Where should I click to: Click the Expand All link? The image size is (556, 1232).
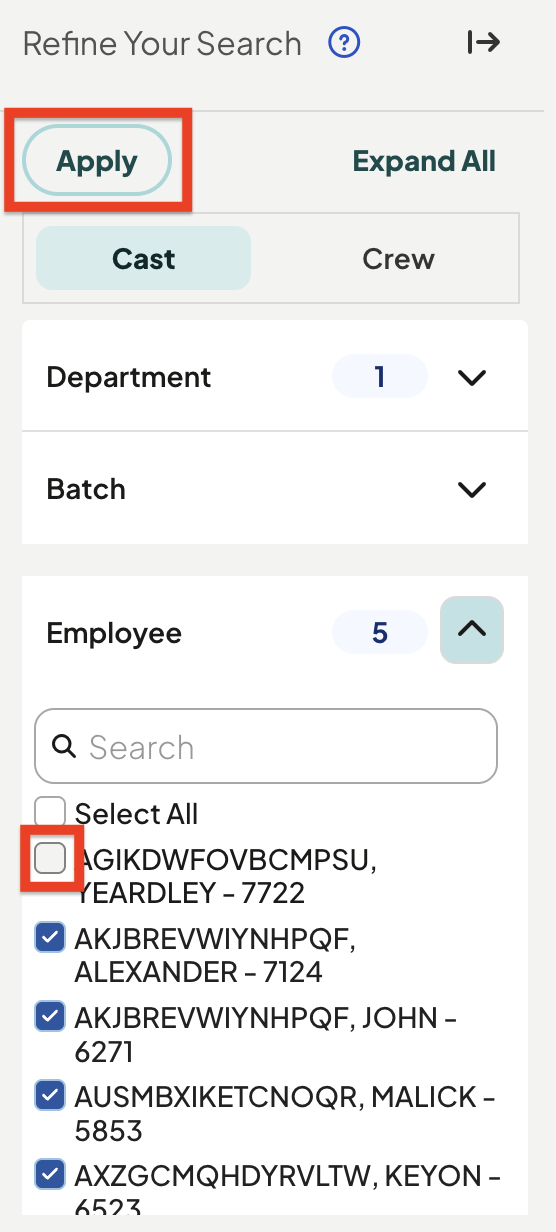424,161
